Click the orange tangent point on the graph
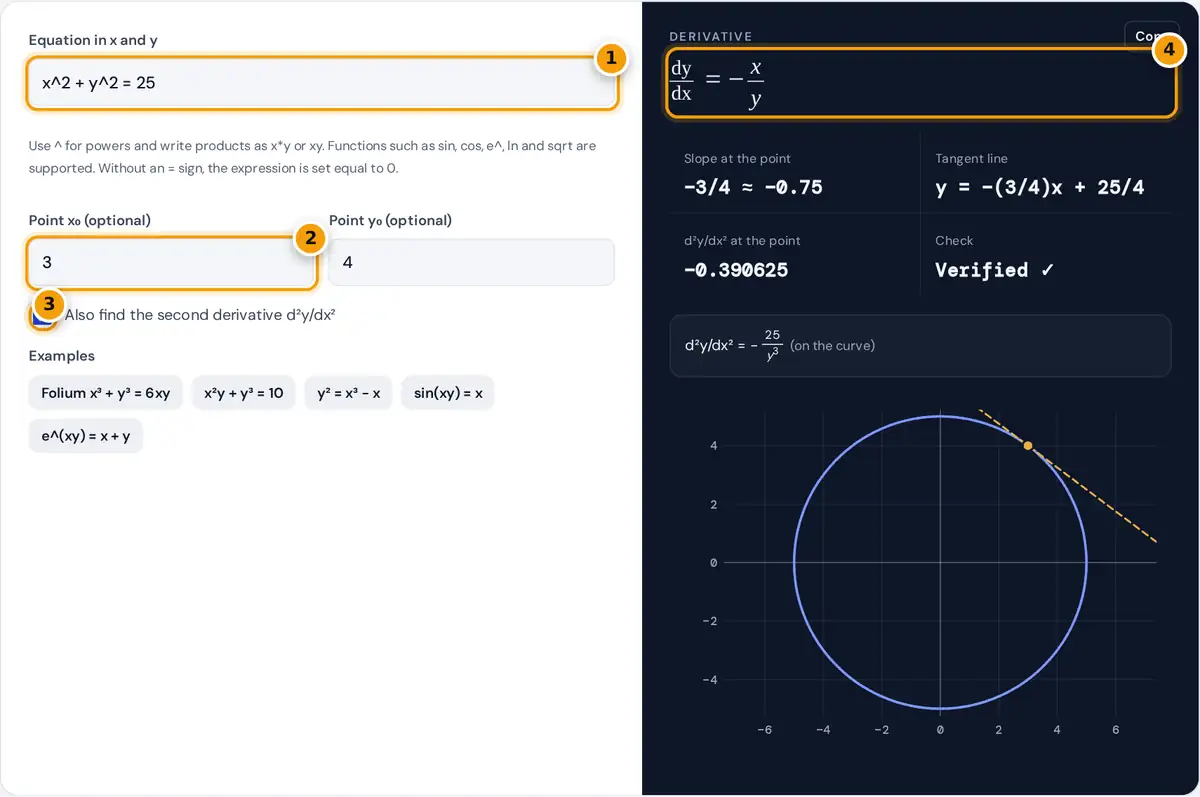 pos(1028,445)
